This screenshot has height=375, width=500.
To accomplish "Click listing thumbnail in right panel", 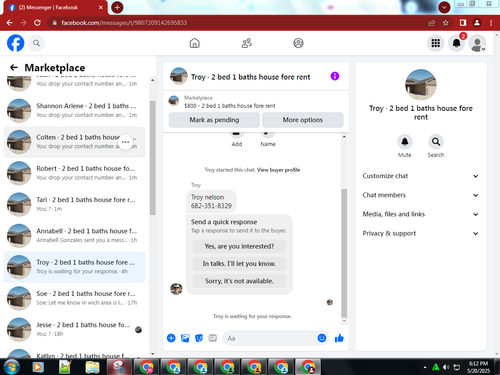I will (x=421, y=85).
